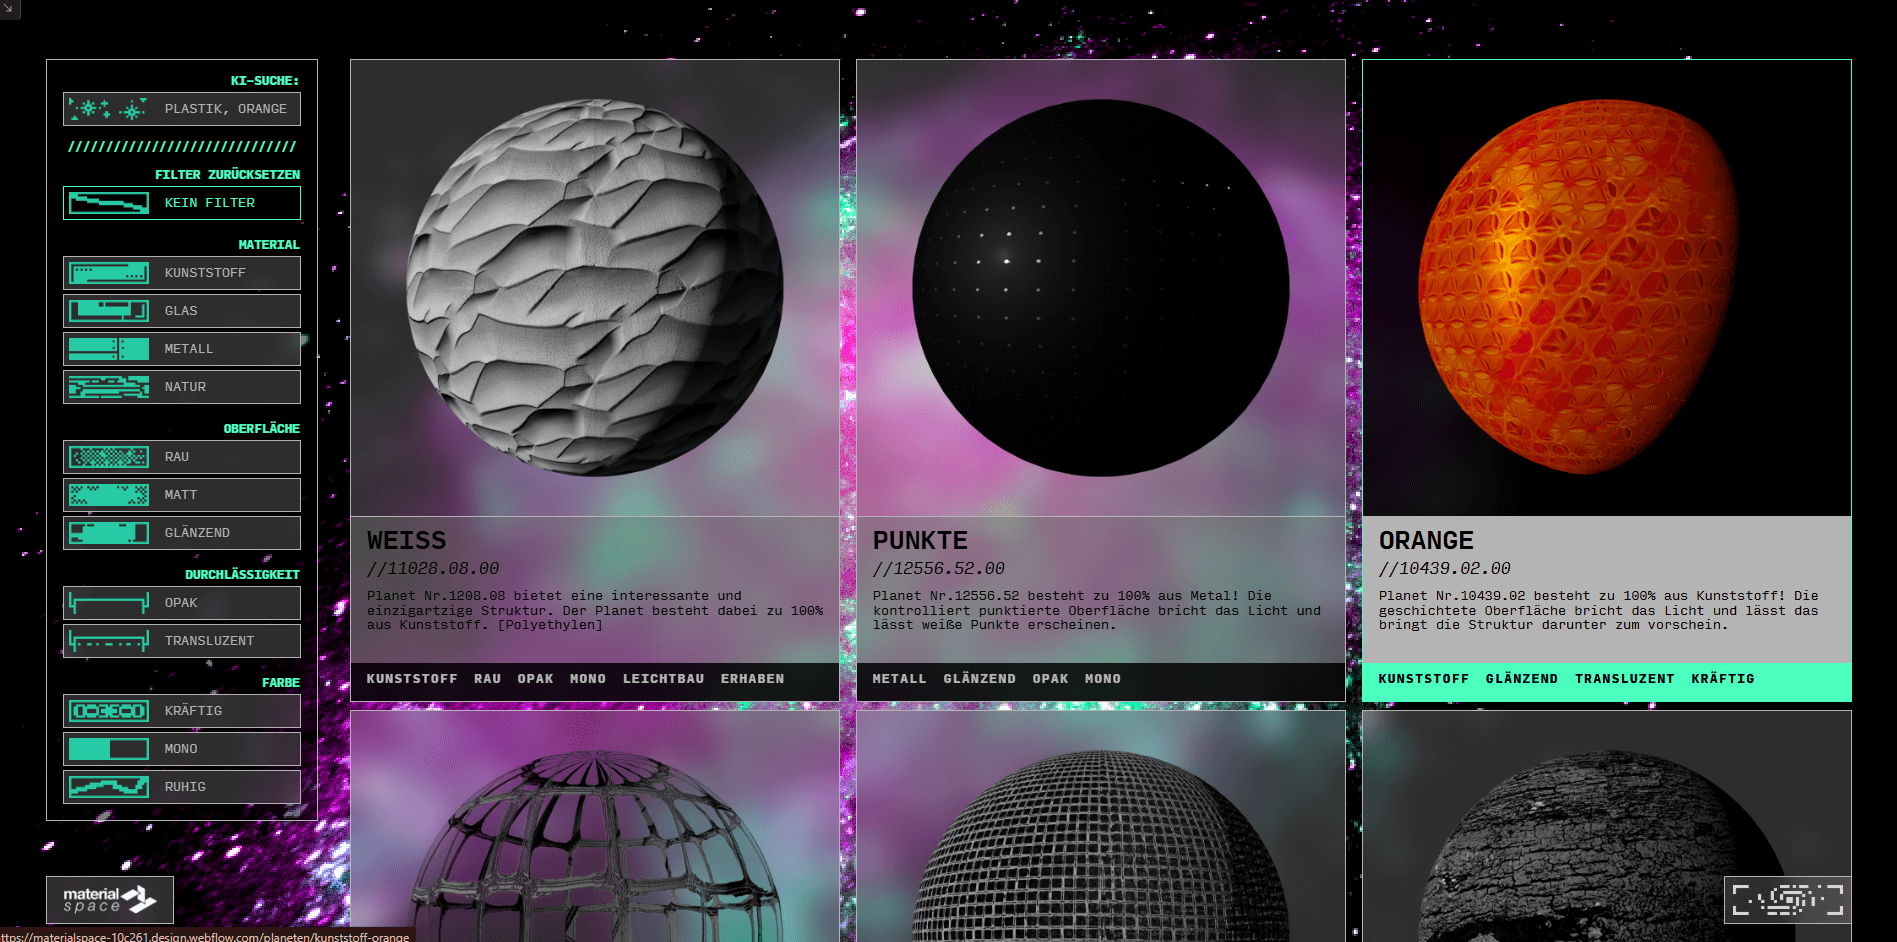The height and width of the screenshot is (942, 1897).
Task: Reset filters with KEIN FILTER button
Action: (182, 203)
